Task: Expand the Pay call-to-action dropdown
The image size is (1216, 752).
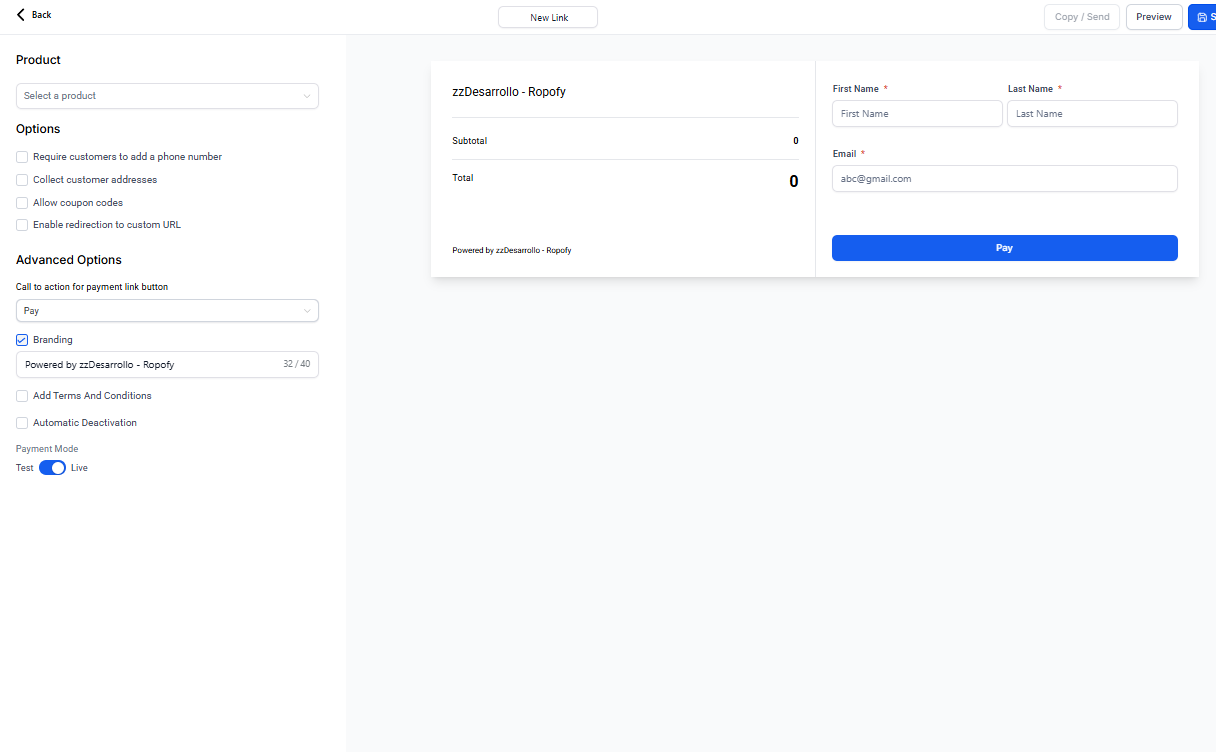Action: [167, 311]
